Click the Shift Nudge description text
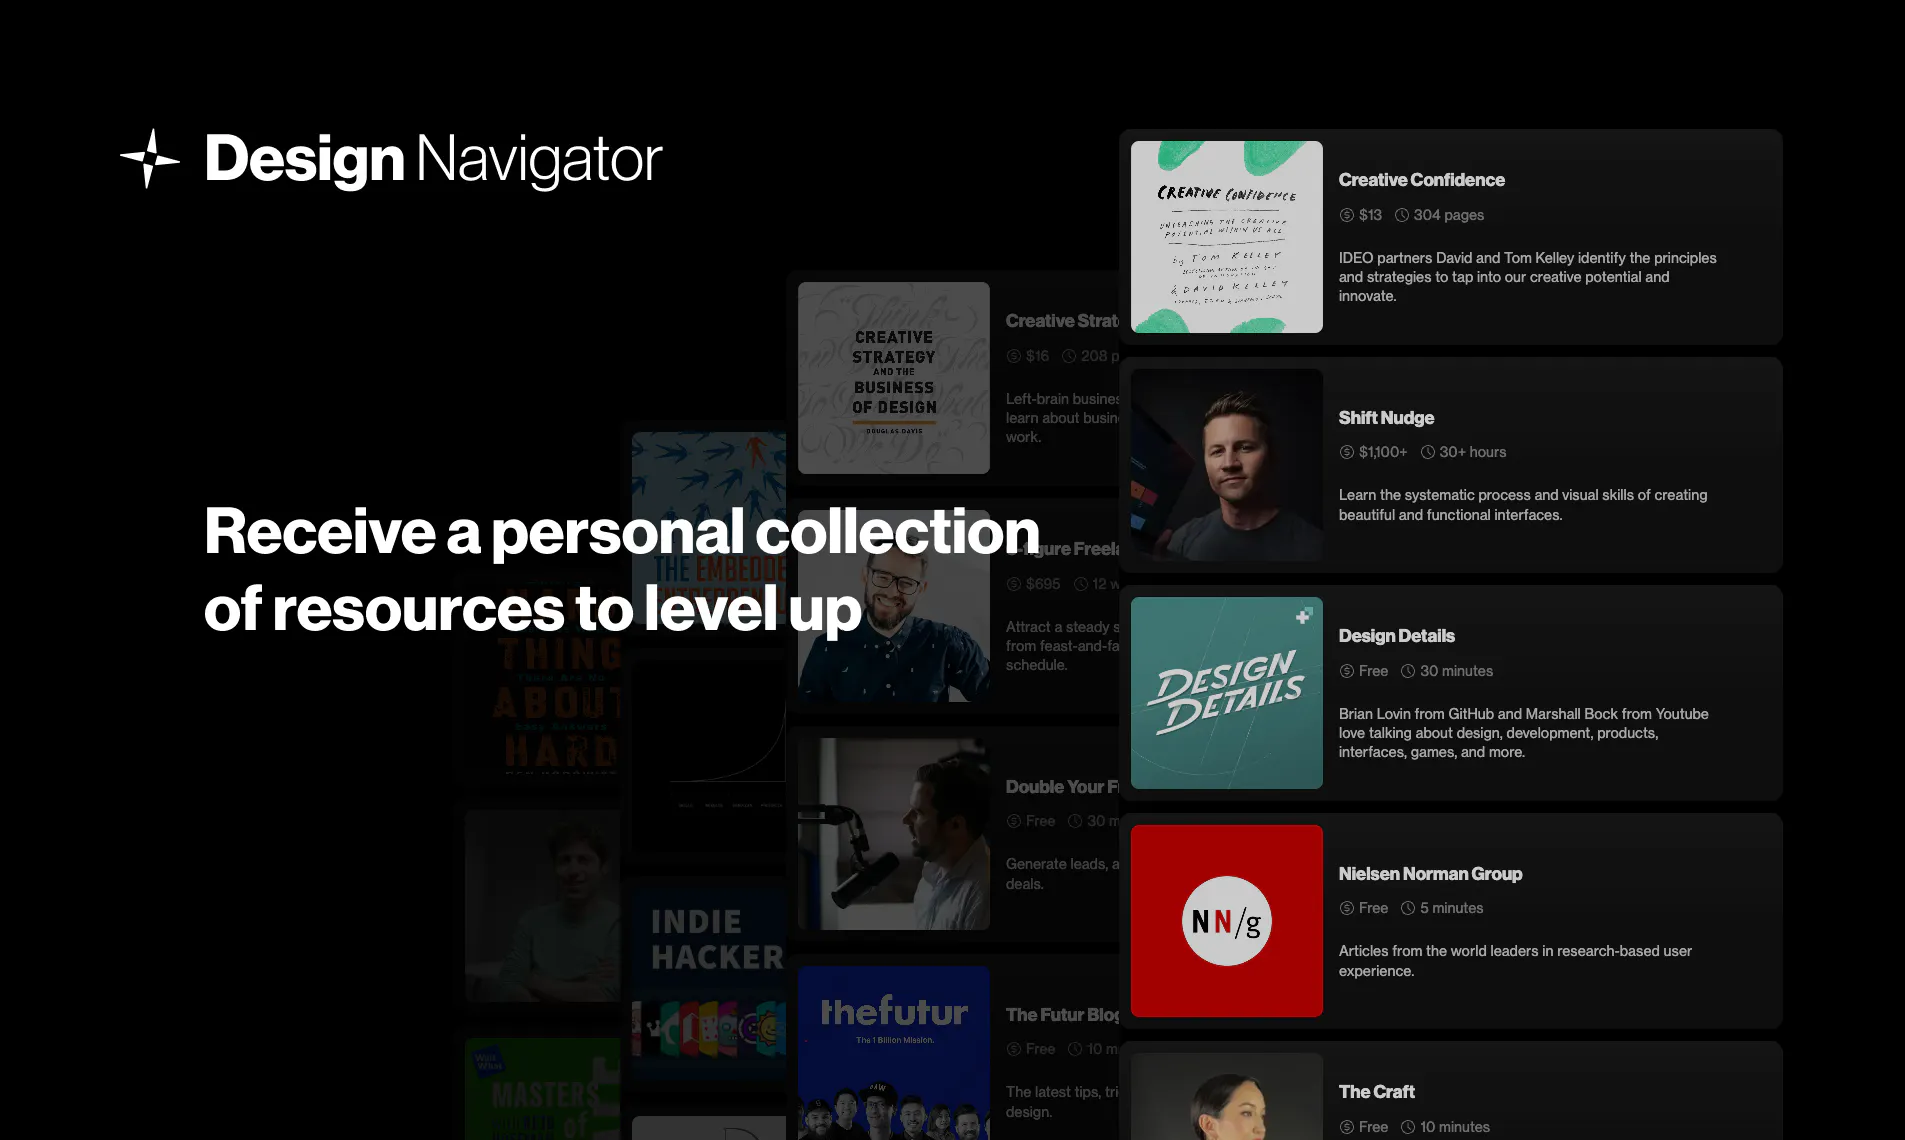The height and width of the screenshot is (1140, 1905). point(1522,505)
